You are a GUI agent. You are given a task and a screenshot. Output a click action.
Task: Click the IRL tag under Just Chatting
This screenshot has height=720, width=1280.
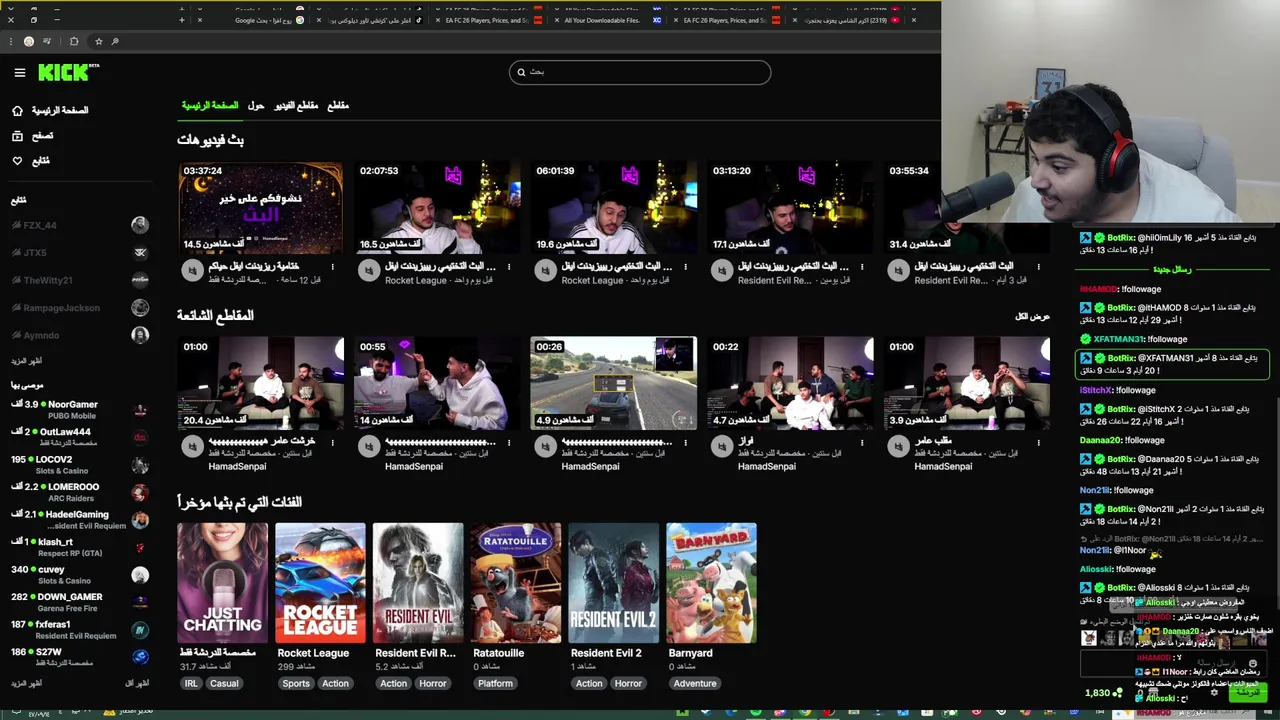pos(191,684)
